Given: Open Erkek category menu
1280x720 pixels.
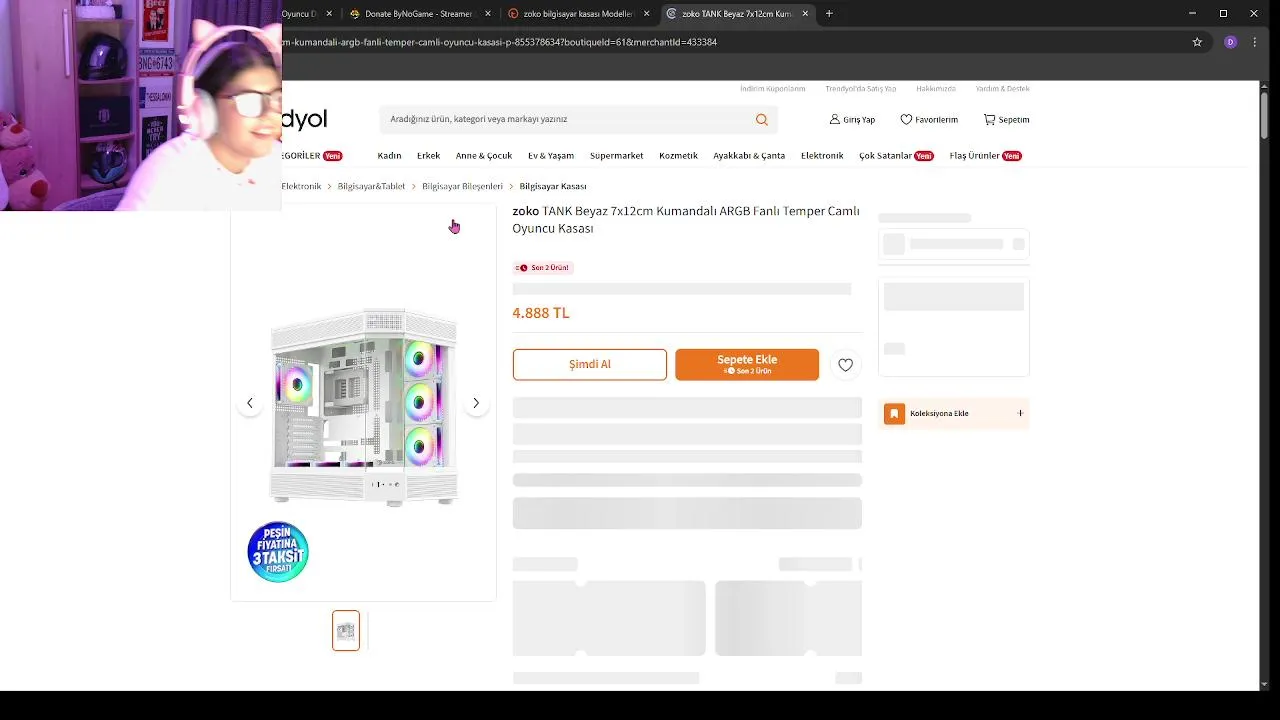Looking at the screenshot, I should [x=428, y=156].
